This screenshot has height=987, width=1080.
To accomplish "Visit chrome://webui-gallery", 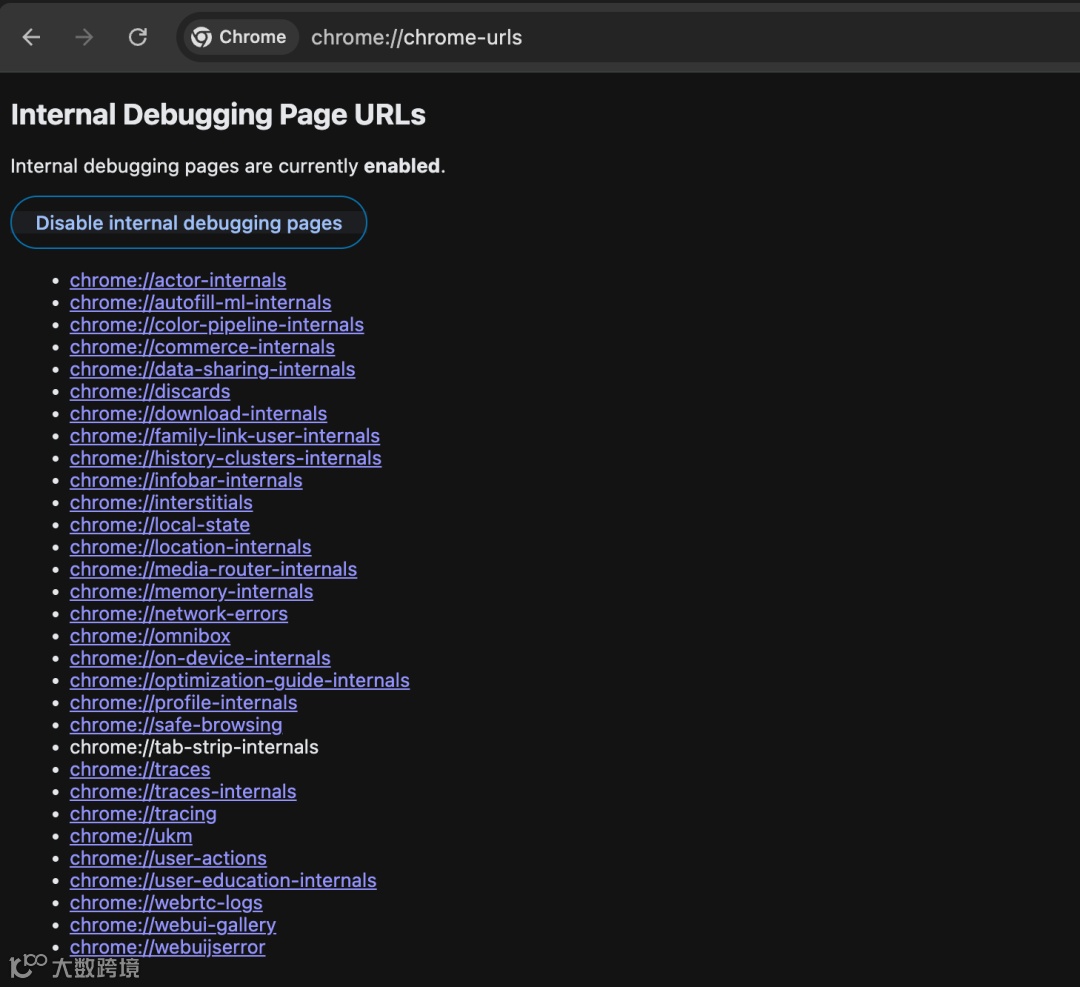I will [173, 924].
